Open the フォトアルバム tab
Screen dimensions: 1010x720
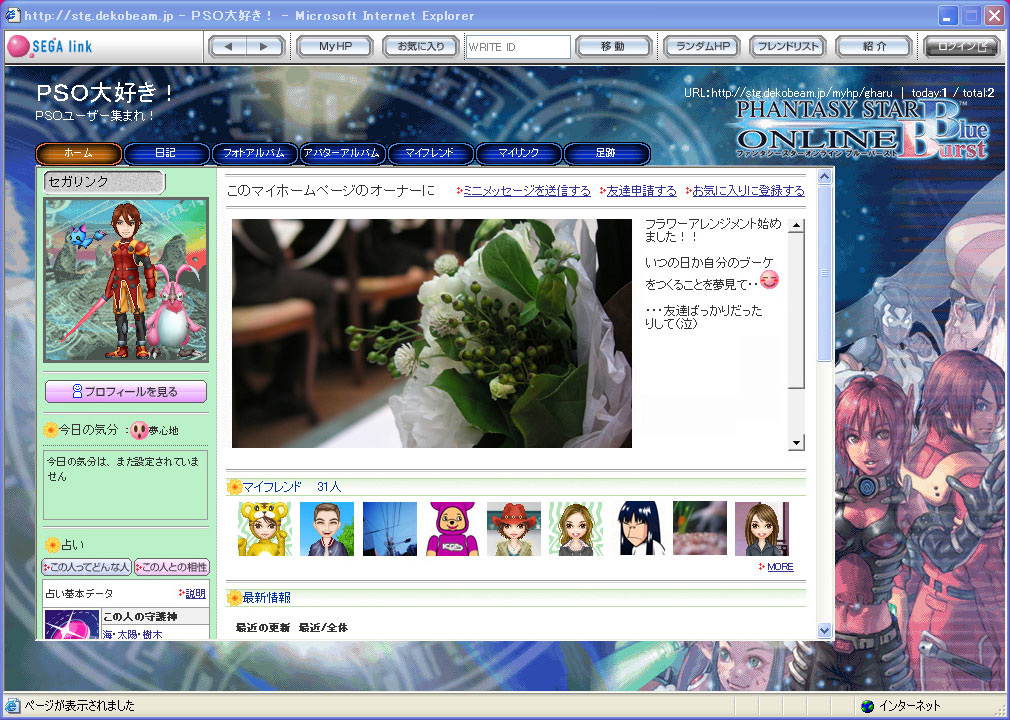pos(254,153)
